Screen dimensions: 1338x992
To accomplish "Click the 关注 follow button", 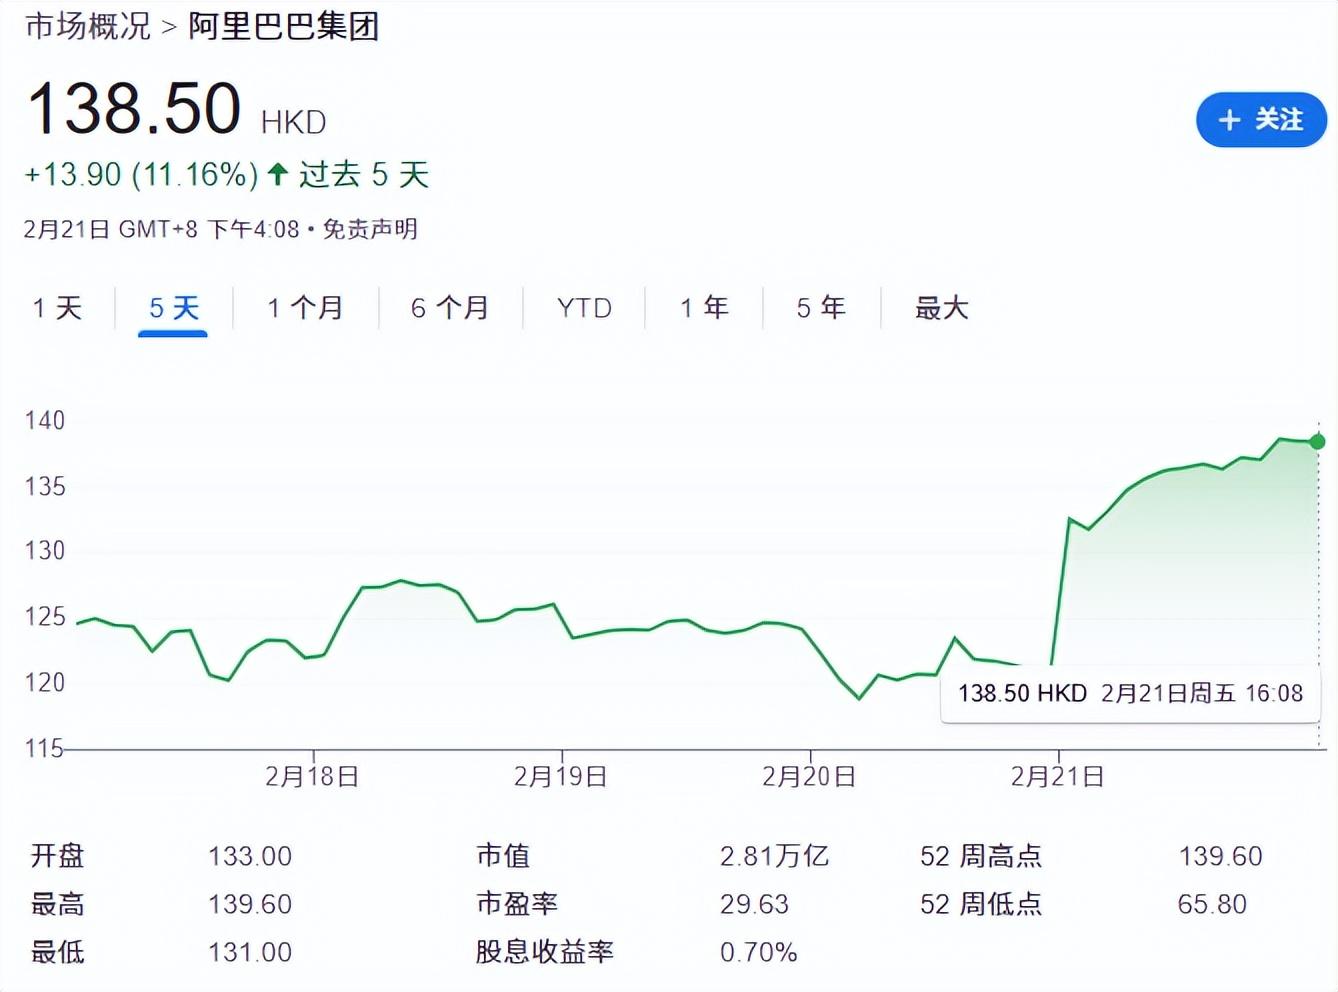I will [x=1261, y=119].
